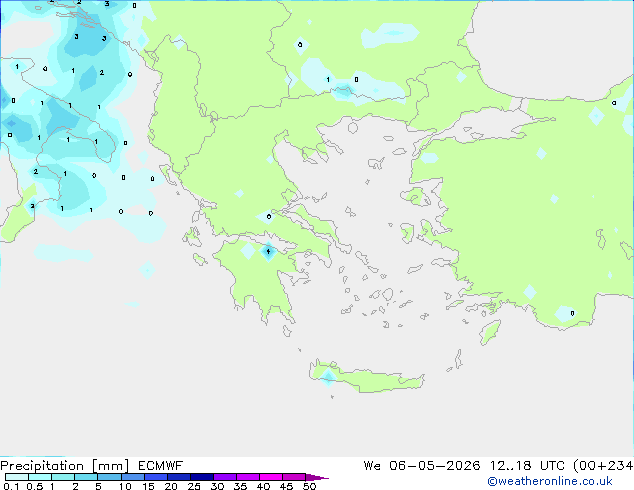Click the above-50 mm legend arrow tip
634x490 pixels.
317,477
